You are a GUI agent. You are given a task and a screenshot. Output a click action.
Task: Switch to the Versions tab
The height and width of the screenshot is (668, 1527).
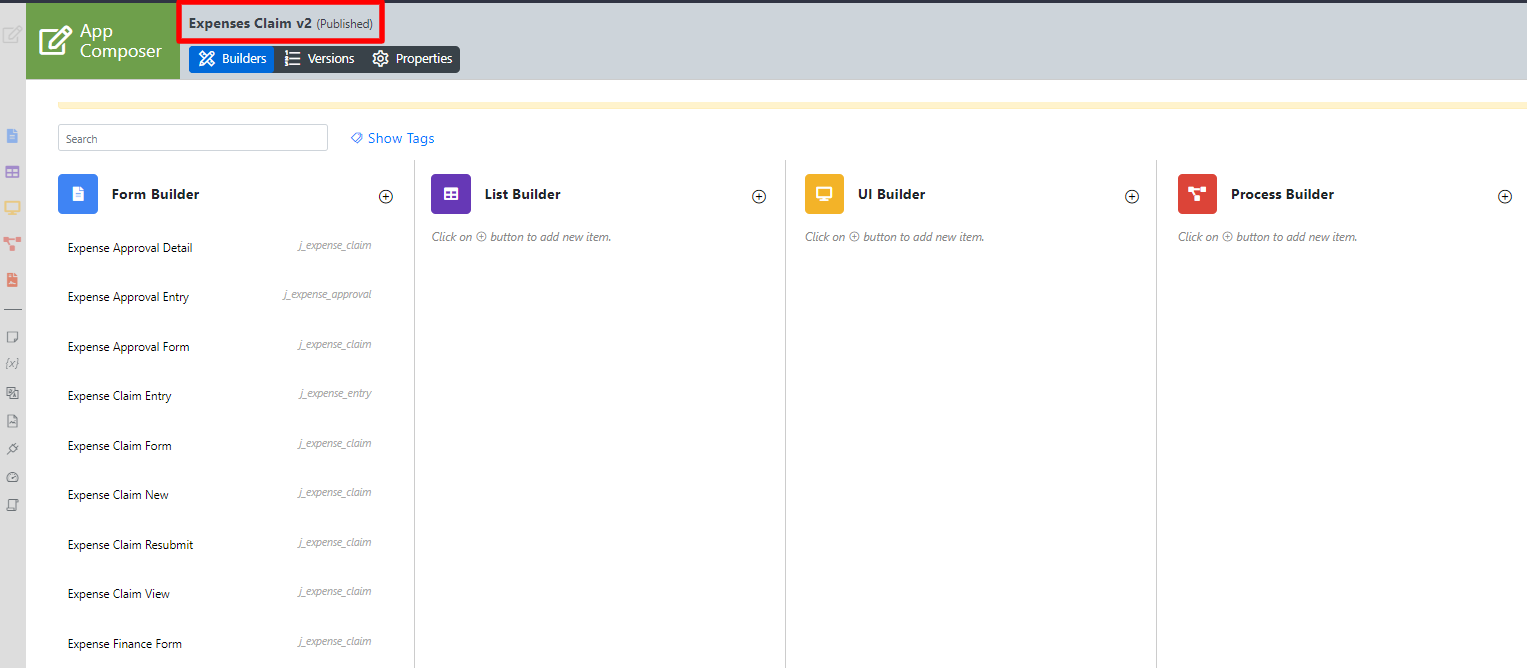pos(319,59)
